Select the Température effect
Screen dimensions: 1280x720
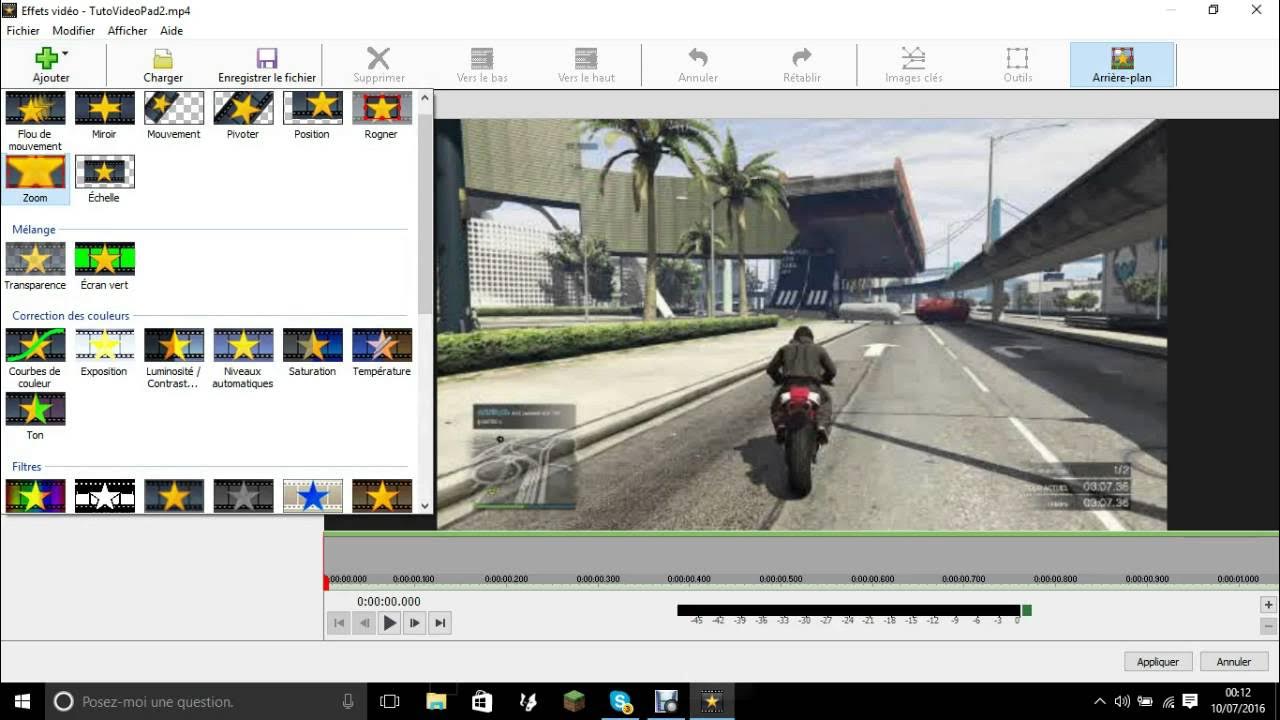(x=381, y=353)
